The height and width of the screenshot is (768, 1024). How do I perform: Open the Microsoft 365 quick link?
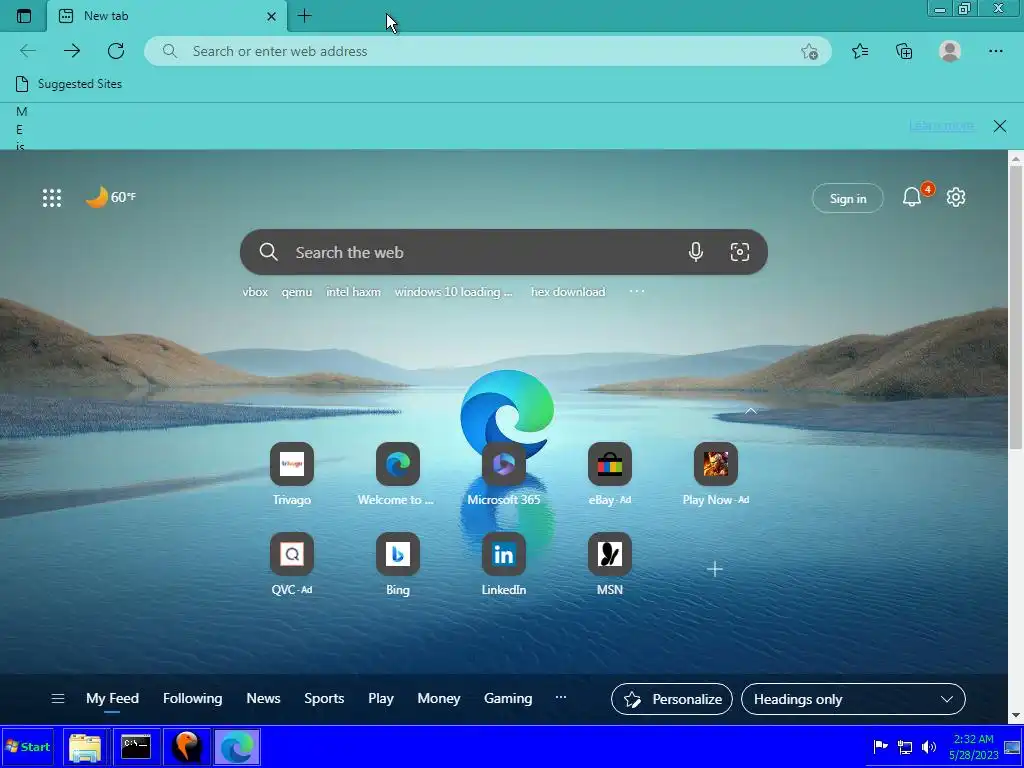[504, 474]
